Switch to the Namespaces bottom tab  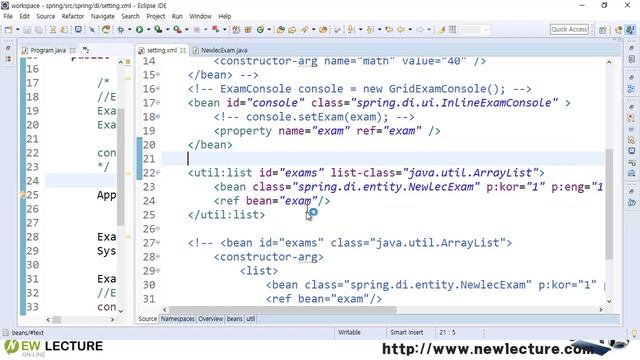[x=178, y=319]
